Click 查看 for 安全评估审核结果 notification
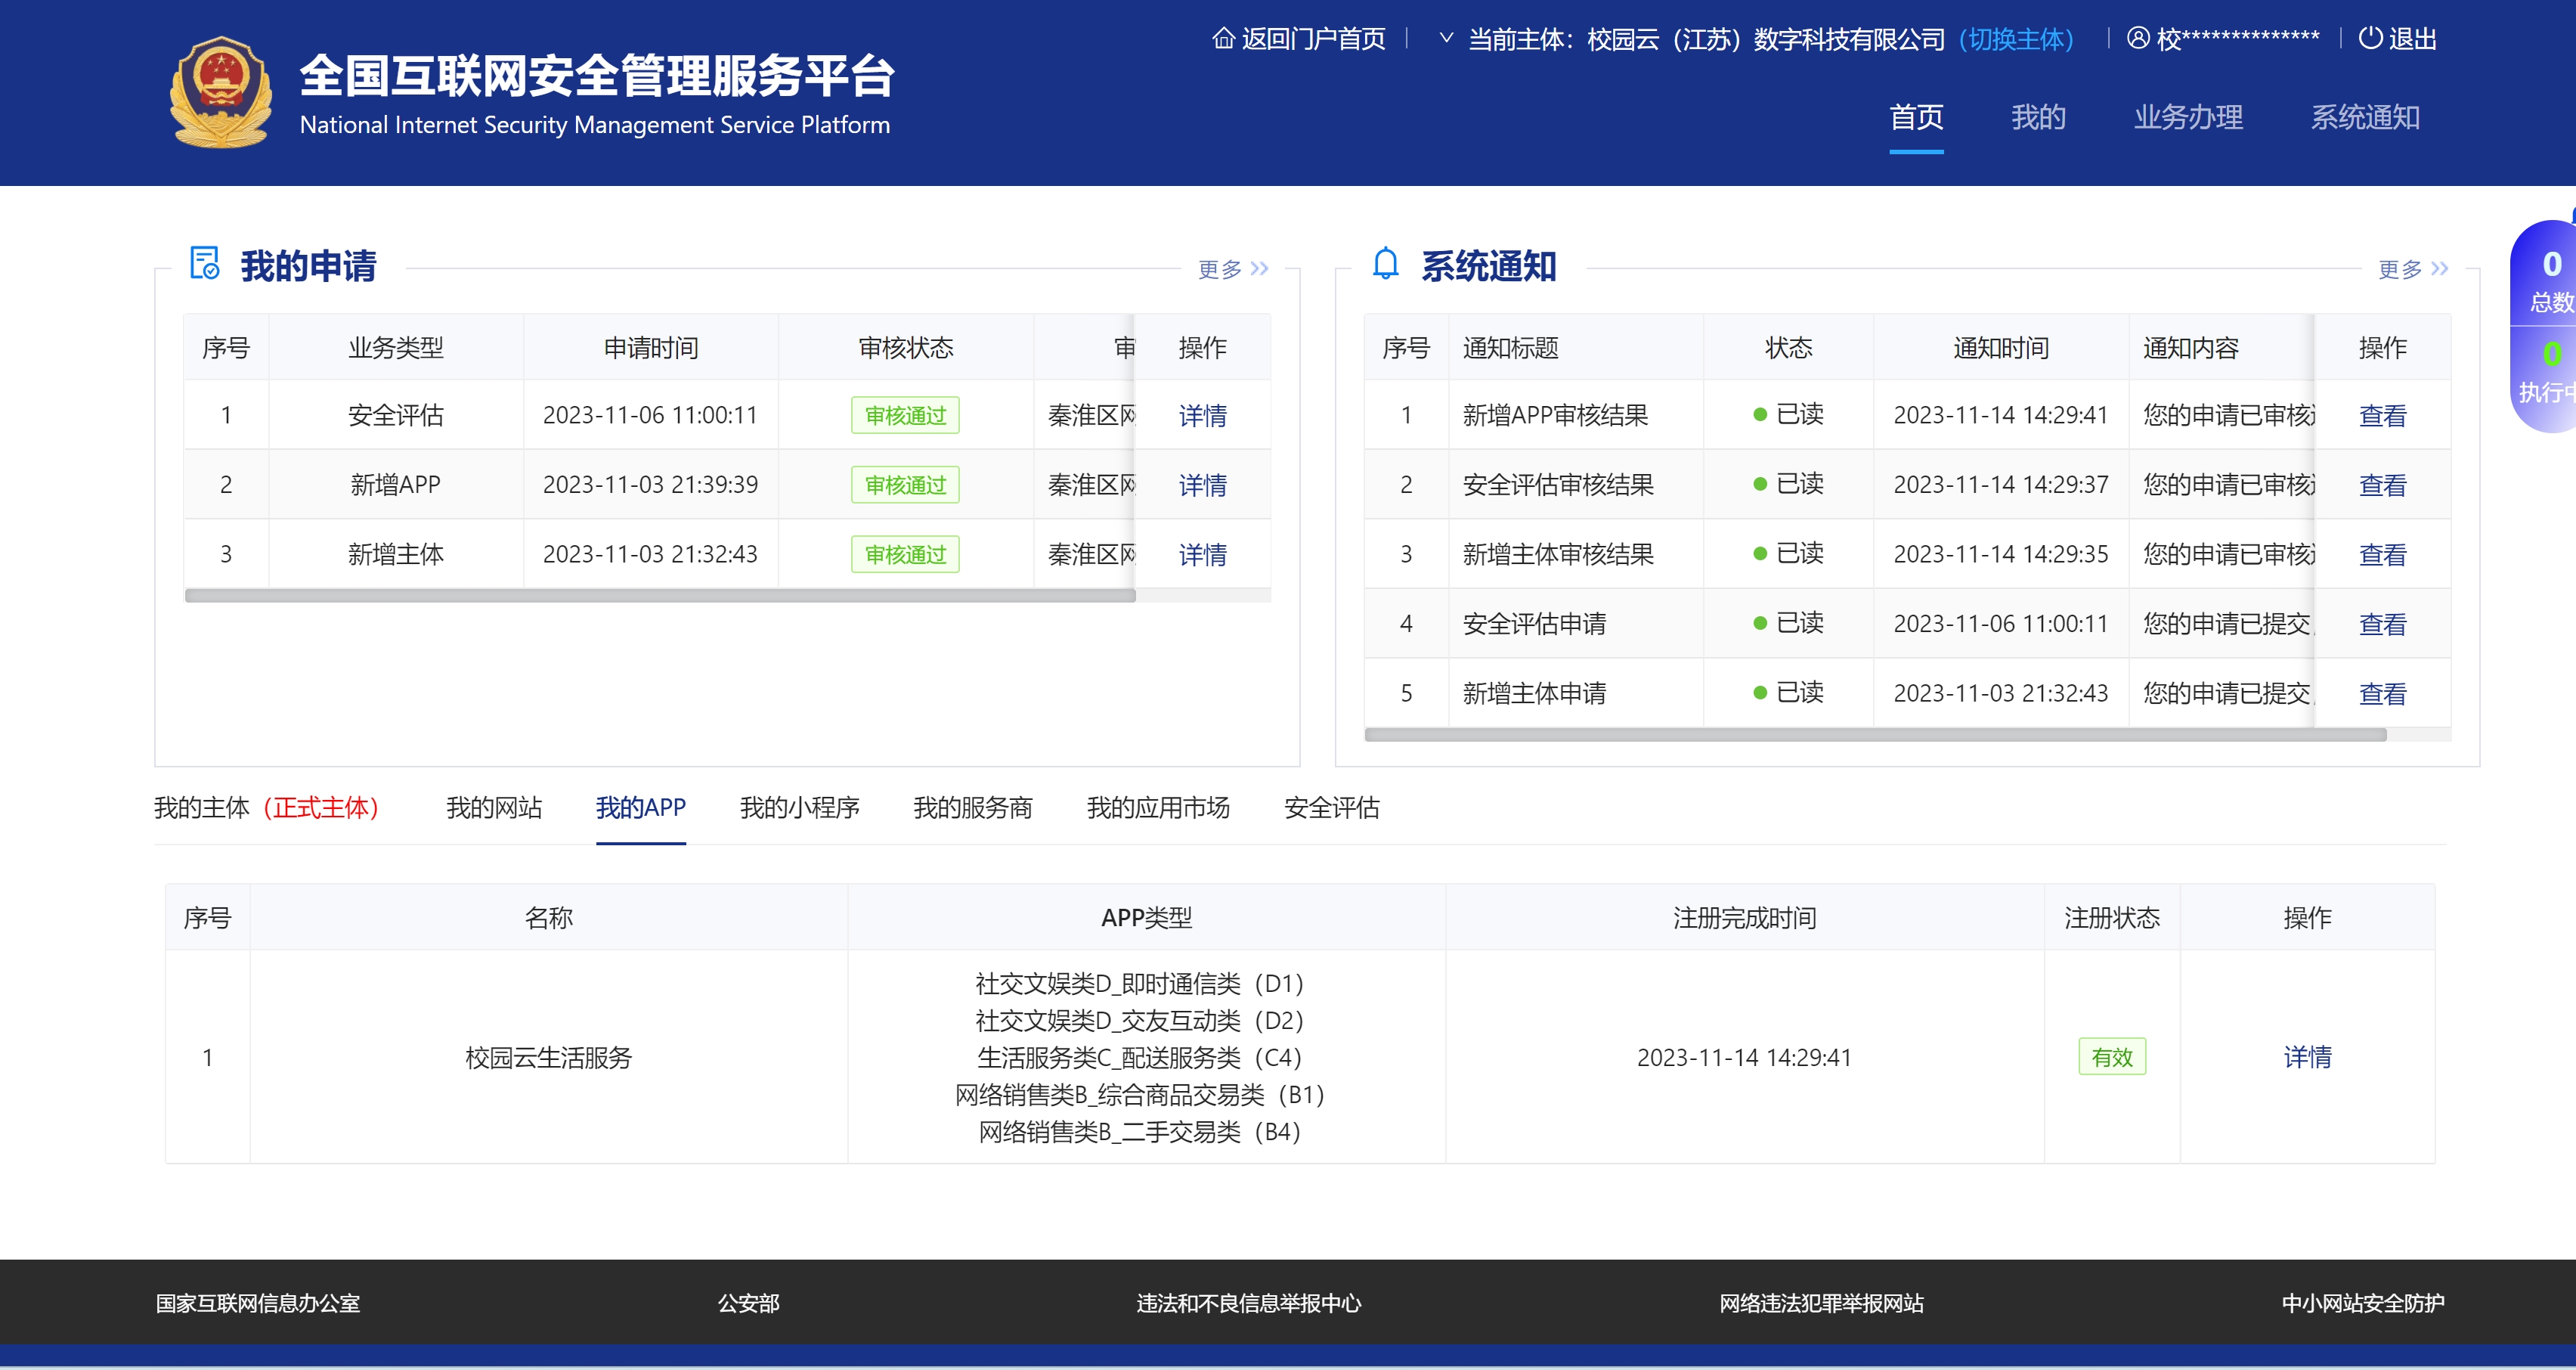Viewport: 2576px width, 1370px height. coord(2382,485)
